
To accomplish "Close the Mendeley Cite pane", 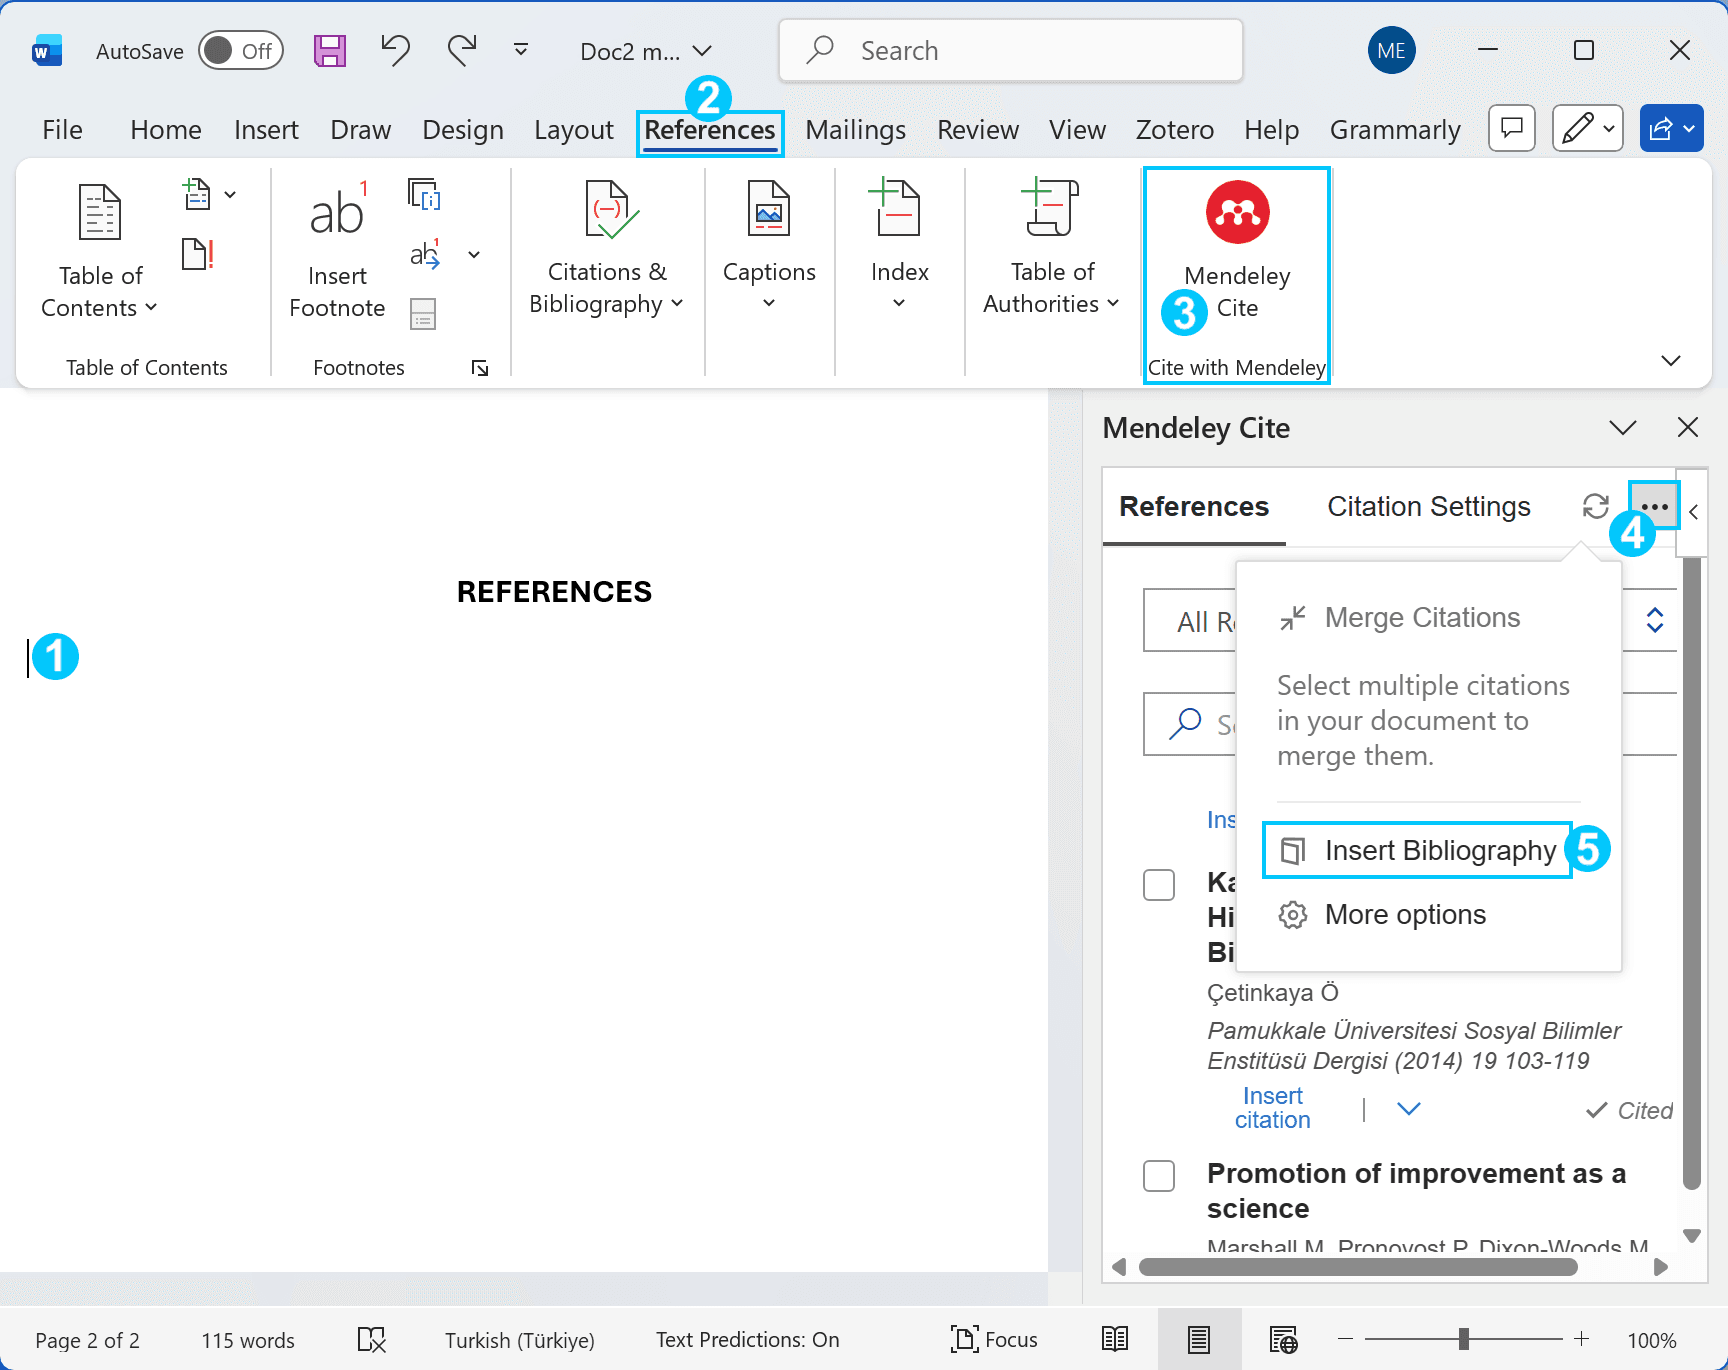I will point(1688,428).
